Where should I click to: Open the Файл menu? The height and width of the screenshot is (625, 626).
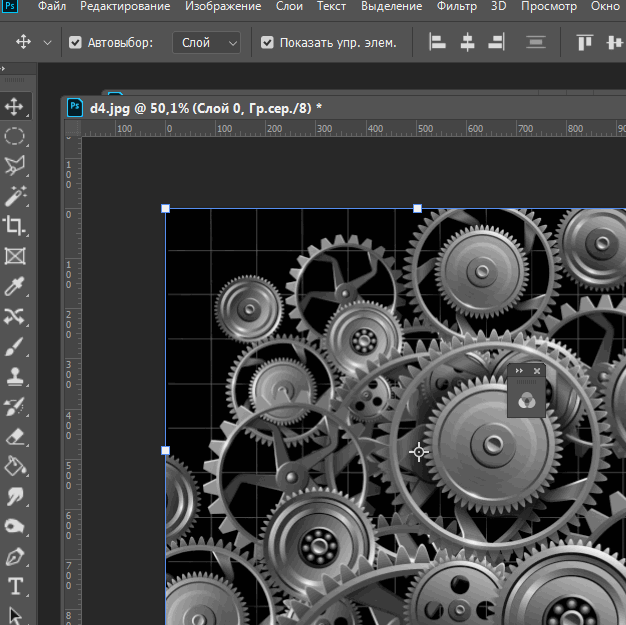52,6
